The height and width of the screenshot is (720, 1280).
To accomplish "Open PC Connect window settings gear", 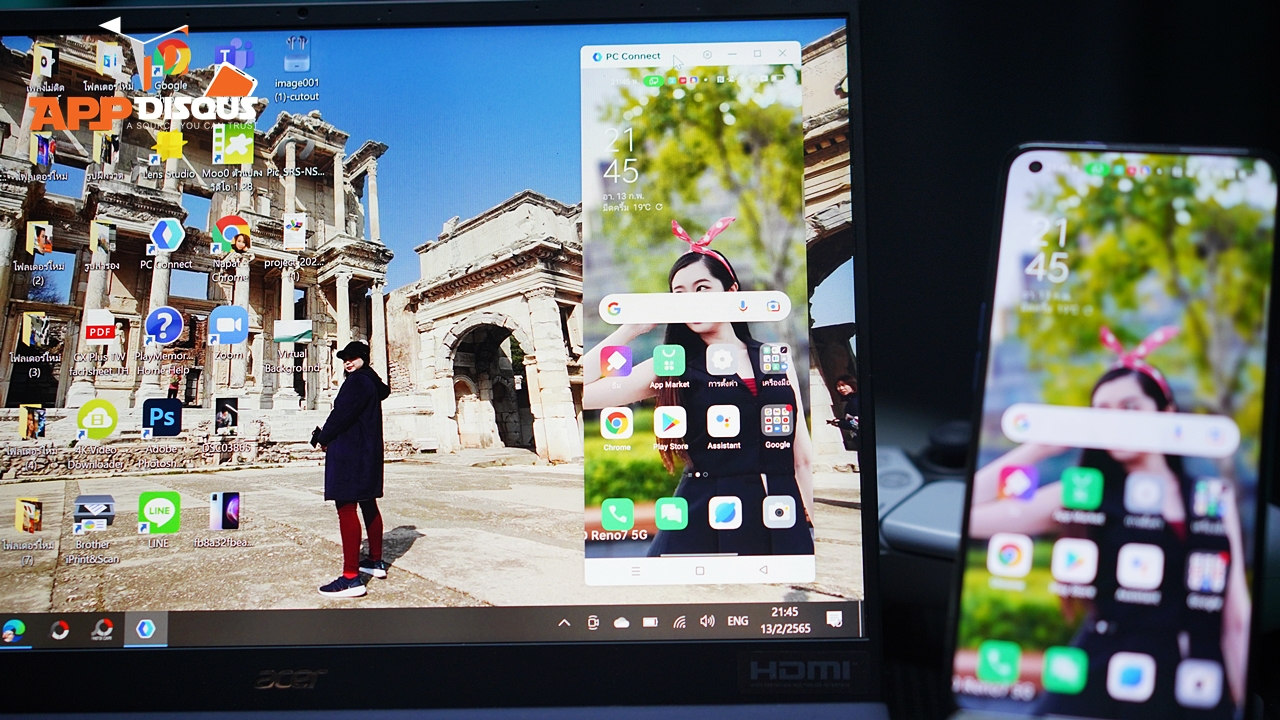I will tap(707, 54).
